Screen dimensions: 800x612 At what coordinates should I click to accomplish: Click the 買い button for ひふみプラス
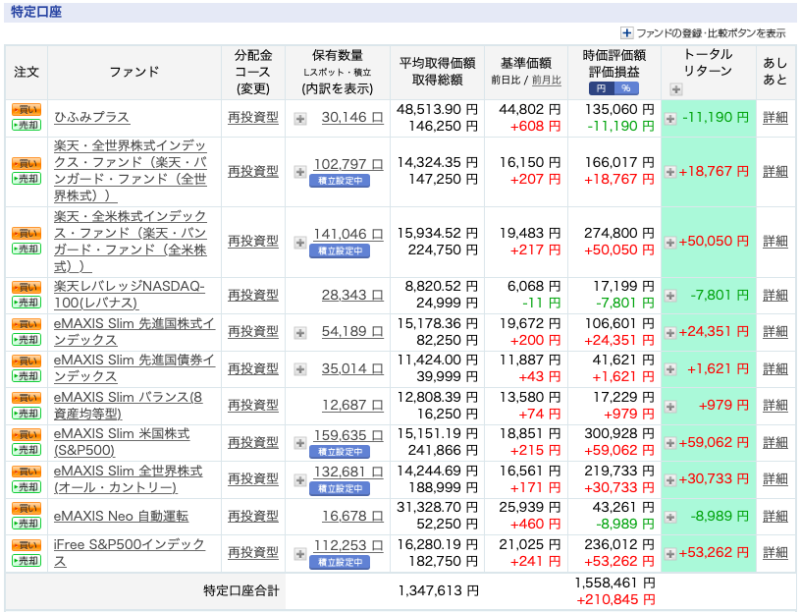[x=26, y=109]
